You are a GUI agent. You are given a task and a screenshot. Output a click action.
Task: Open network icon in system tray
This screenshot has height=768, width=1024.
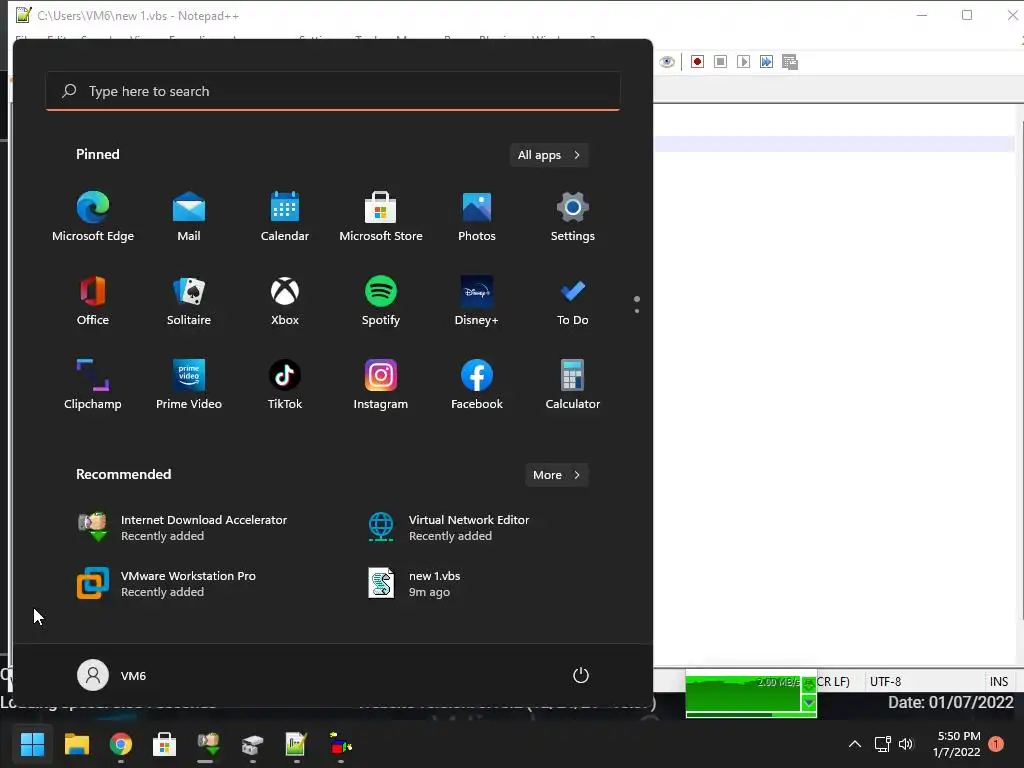coord(882,744)
